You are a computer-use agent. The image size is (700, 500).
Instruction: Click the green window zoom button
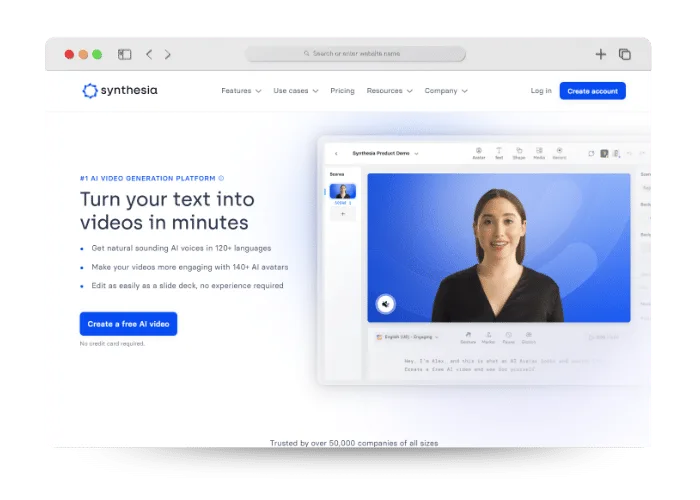pos(97,54)
